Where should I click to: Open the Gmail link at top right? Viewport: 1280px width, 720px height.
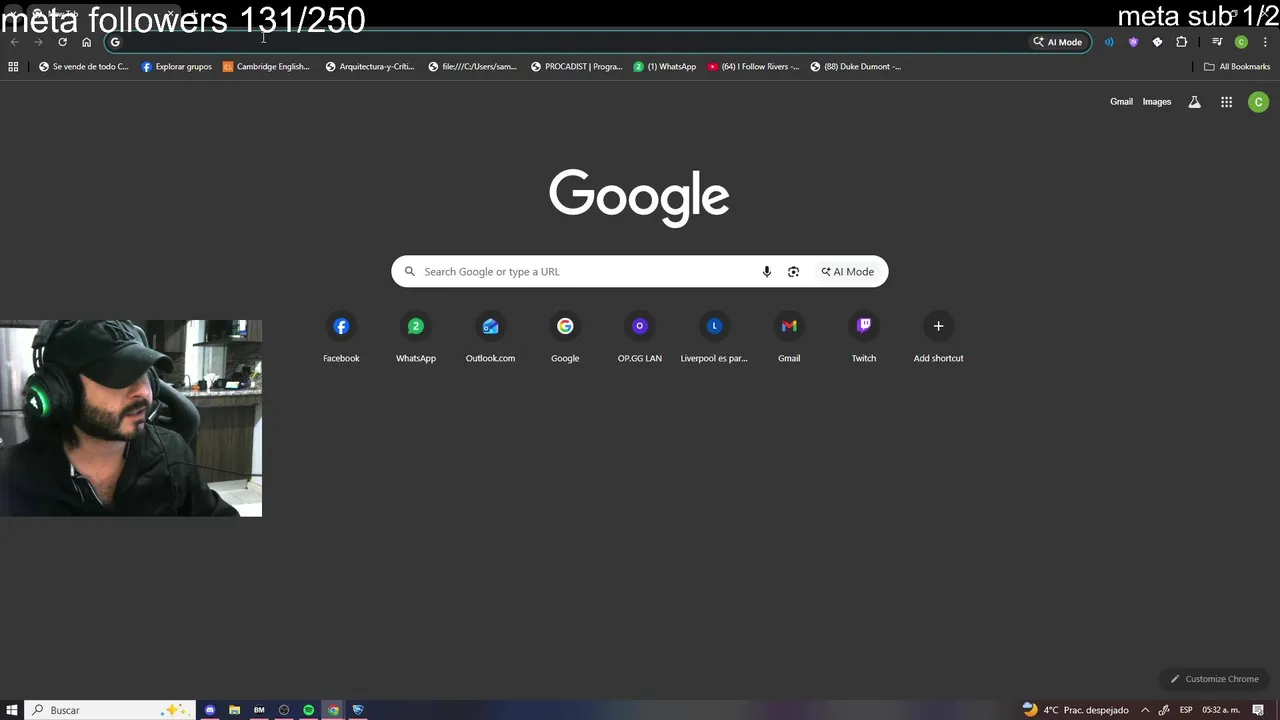click(1121, 102)
